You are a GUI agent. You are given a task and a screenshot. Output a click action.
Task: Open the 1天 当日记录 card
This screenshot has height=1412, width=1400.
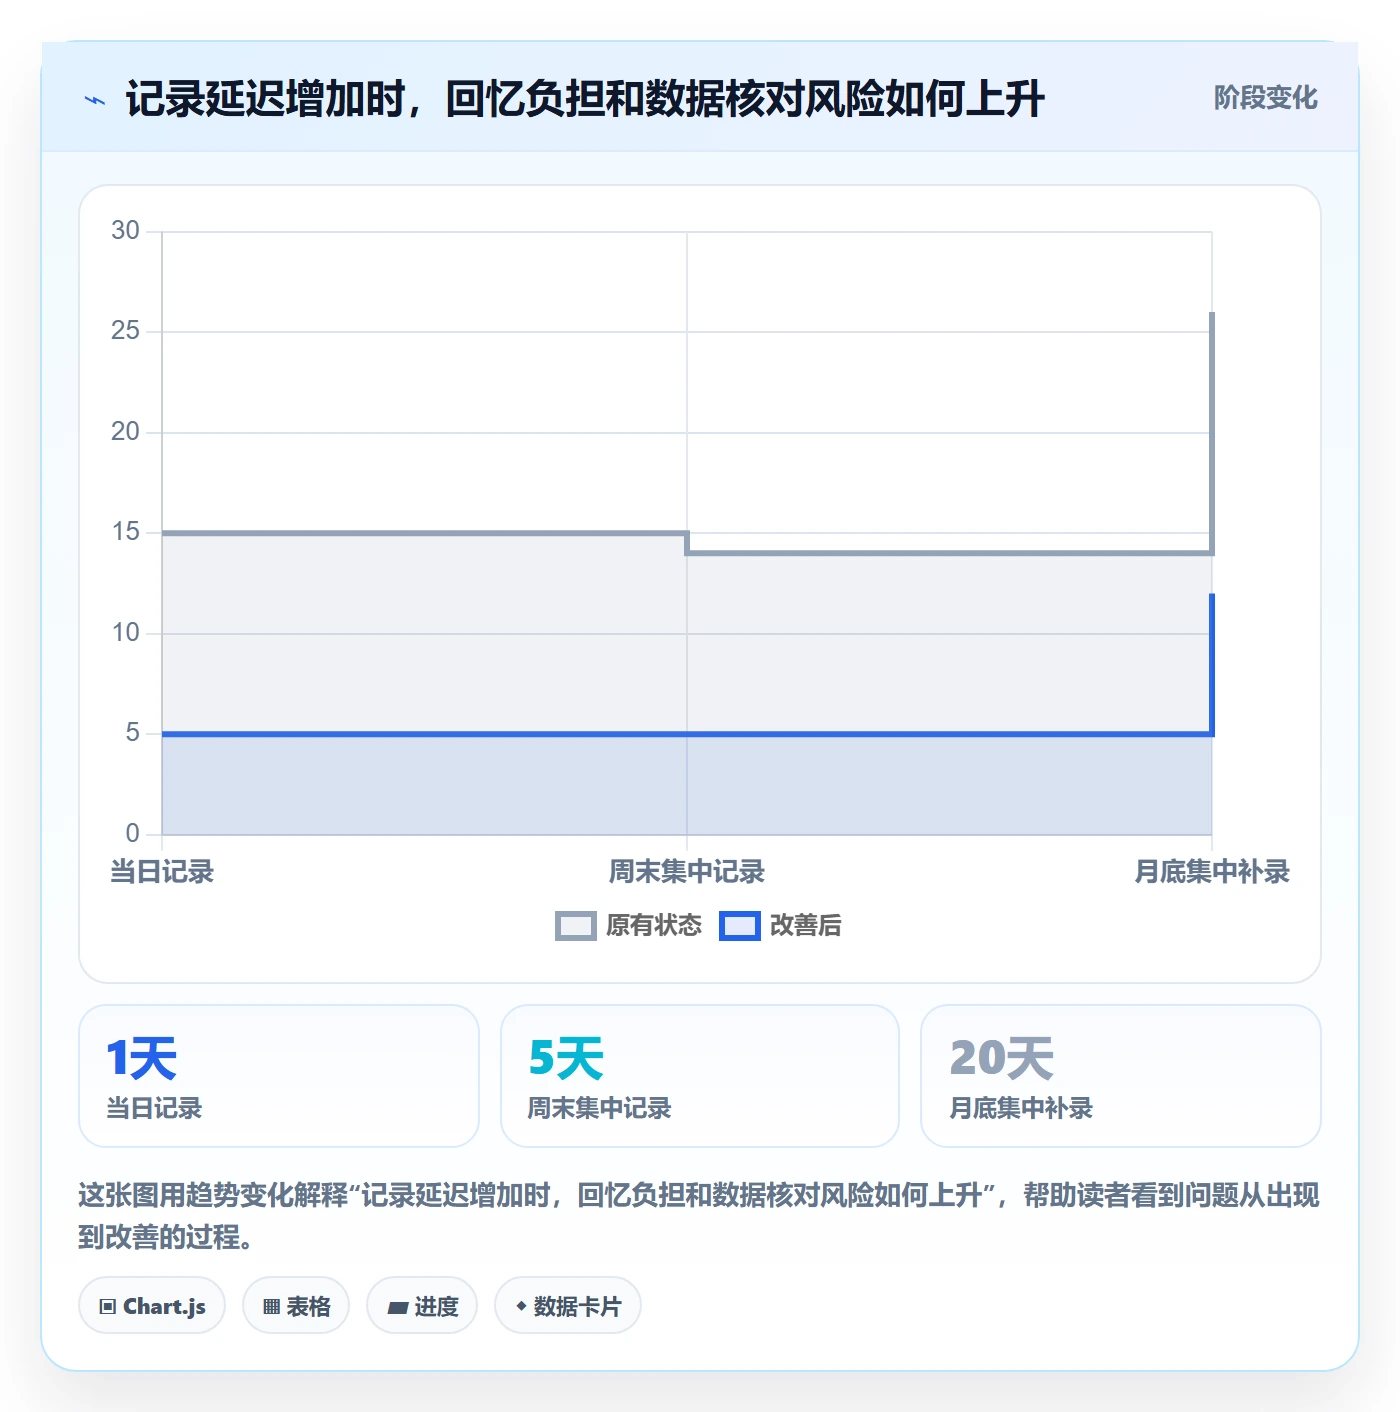[279, 1076]
